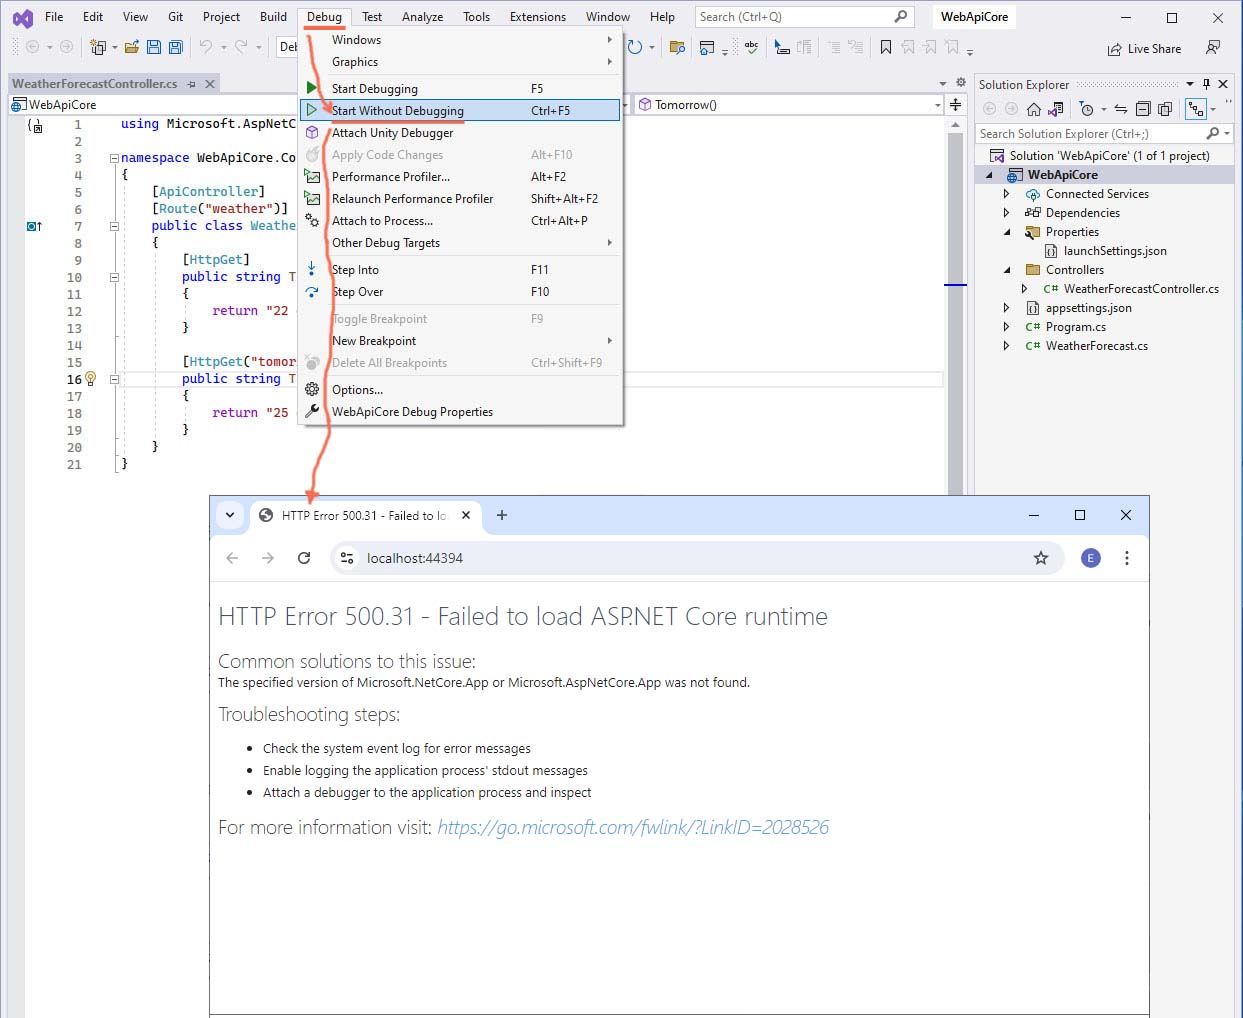Click the Save All toolbar icon
The width and height of the screenshot is (1243, 1018).
pyautogui.click(x=175, y=47)
